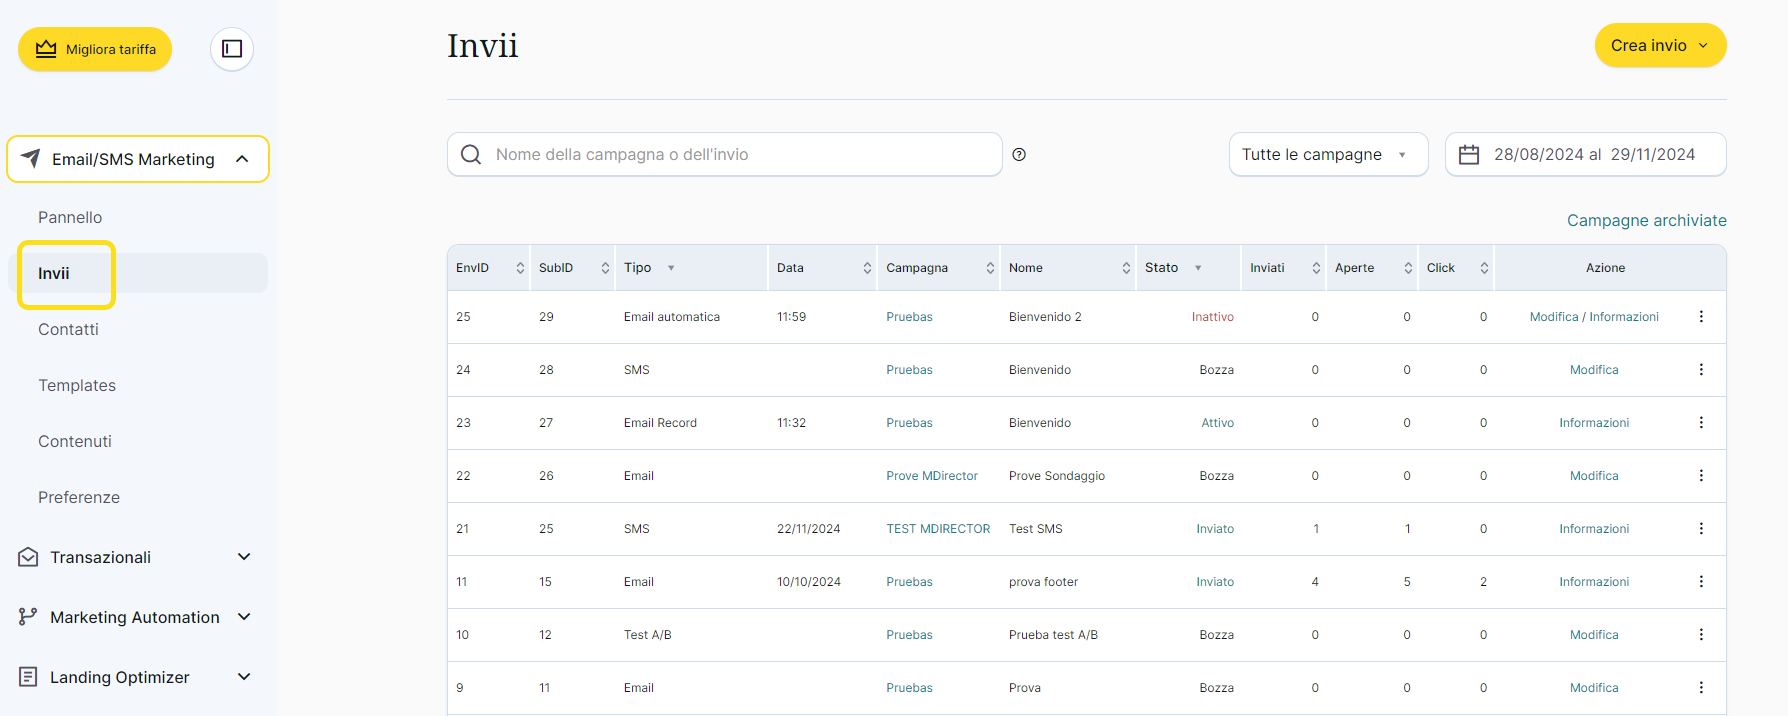Sort table by Aperte column arrows

pyautogui.click(x=1408, y=268)
